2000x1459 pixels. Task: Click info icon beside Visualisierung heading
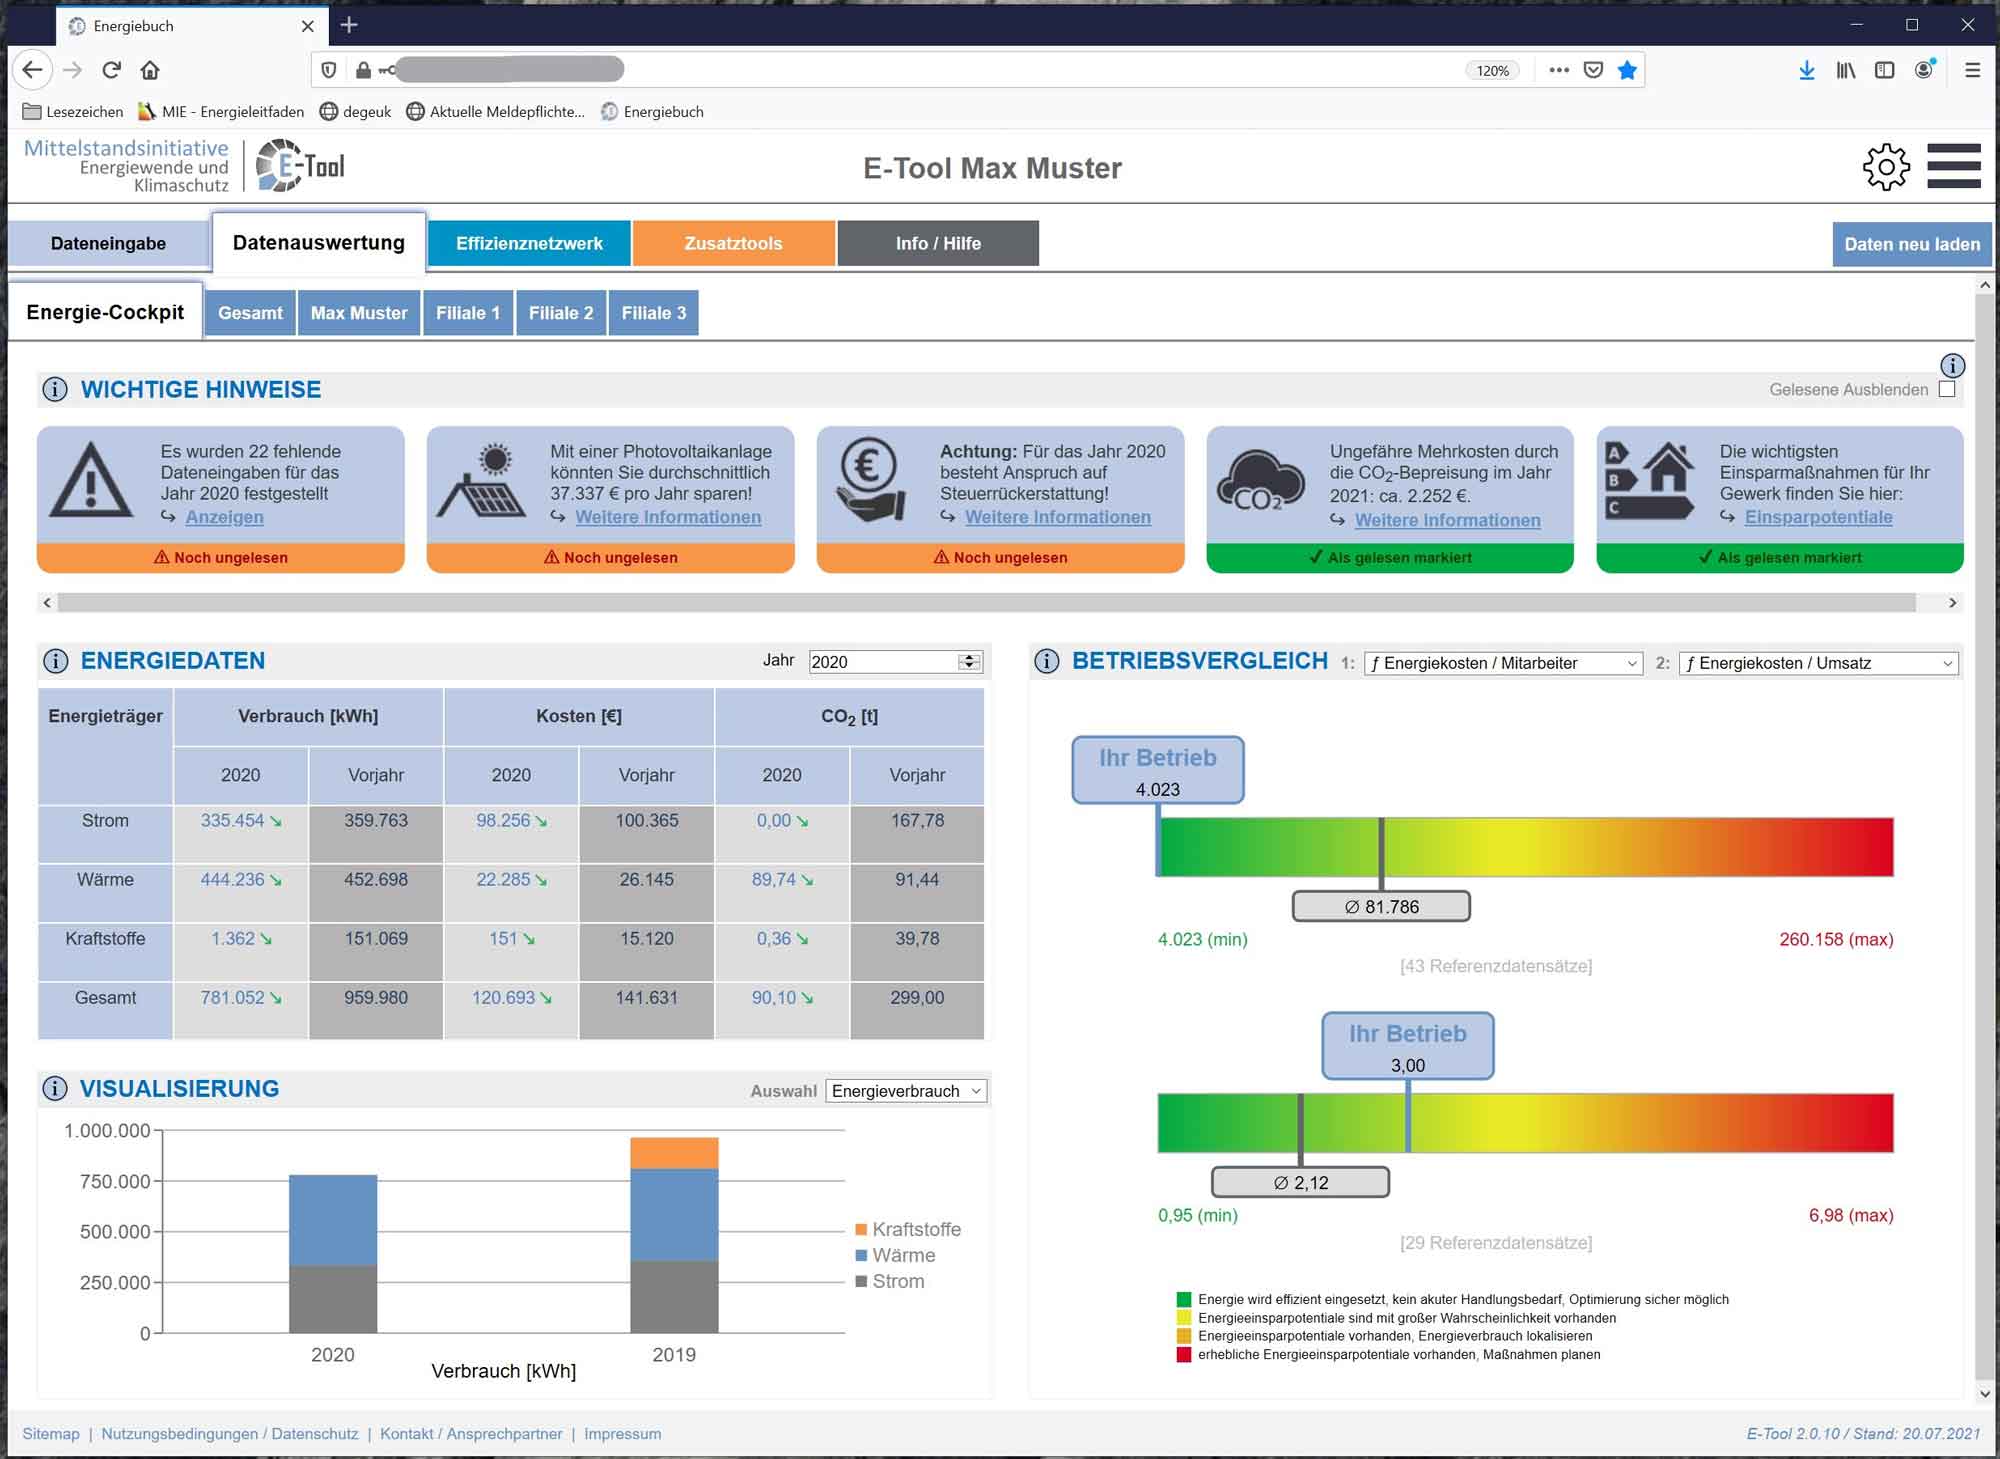click(x=55, y=1089)
